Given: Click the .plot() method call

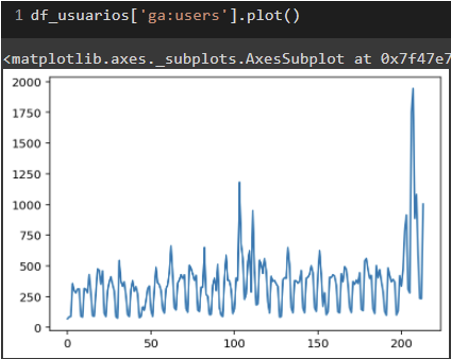Looking at the screenshot, I should tap(273, 16).
